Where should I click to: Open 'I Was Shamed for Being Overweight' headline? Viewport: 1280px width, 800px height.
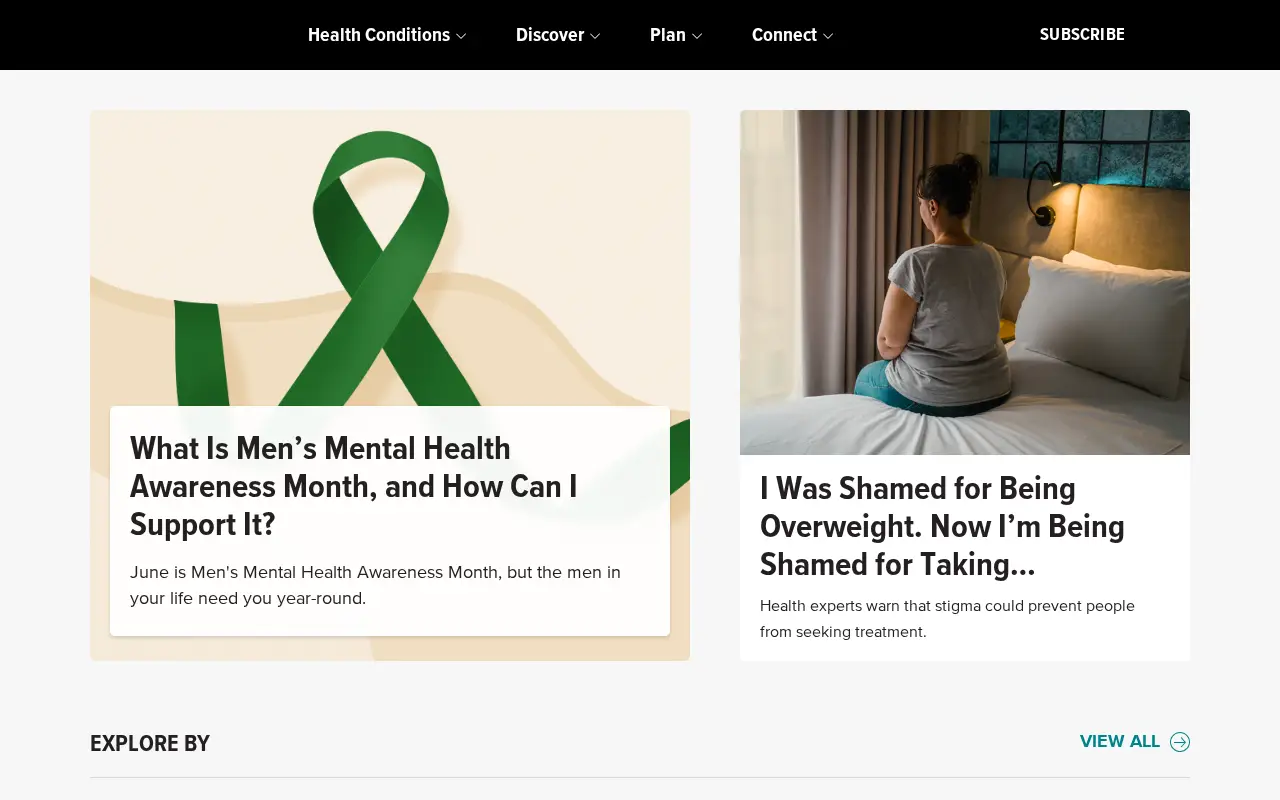click(942, 526)
